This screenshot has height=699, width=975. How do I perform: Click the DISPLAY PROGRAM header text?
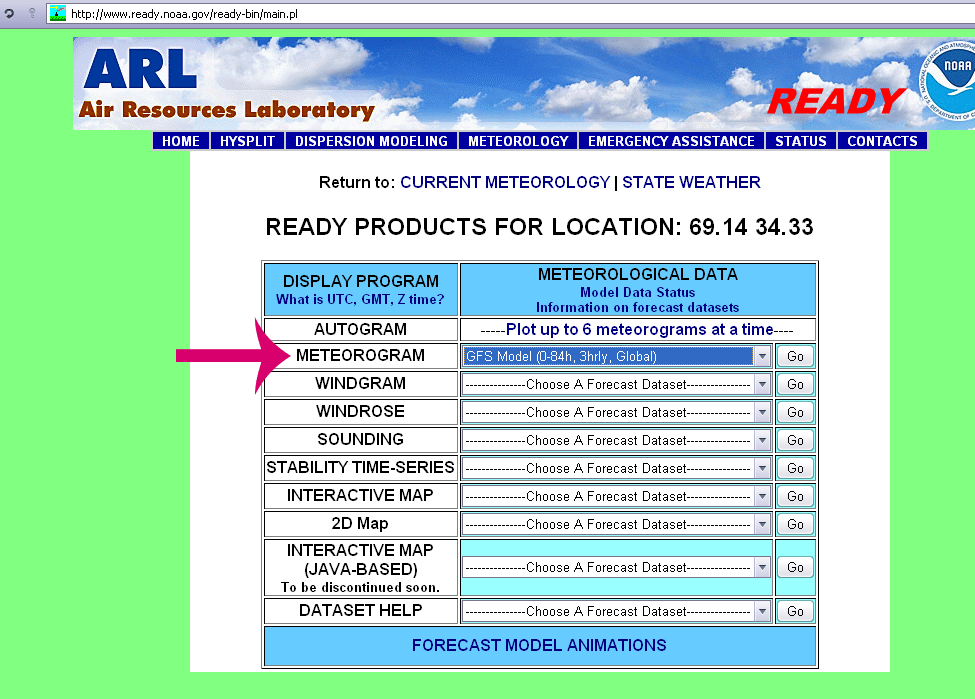click(x=361, y=281)
